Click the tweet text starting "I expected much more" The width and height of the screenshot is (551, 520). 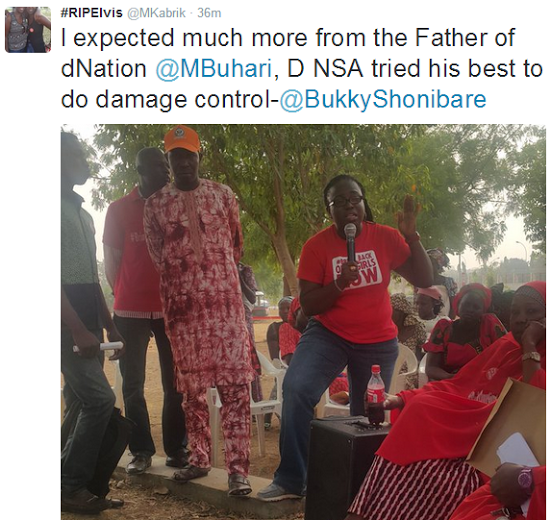click(x=302, y=69)
